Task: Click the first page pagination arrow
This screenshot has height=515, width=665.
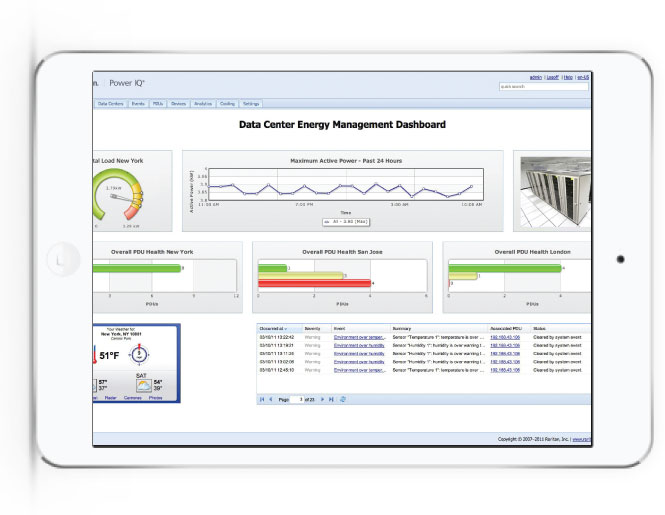Action: coord(262,399)
